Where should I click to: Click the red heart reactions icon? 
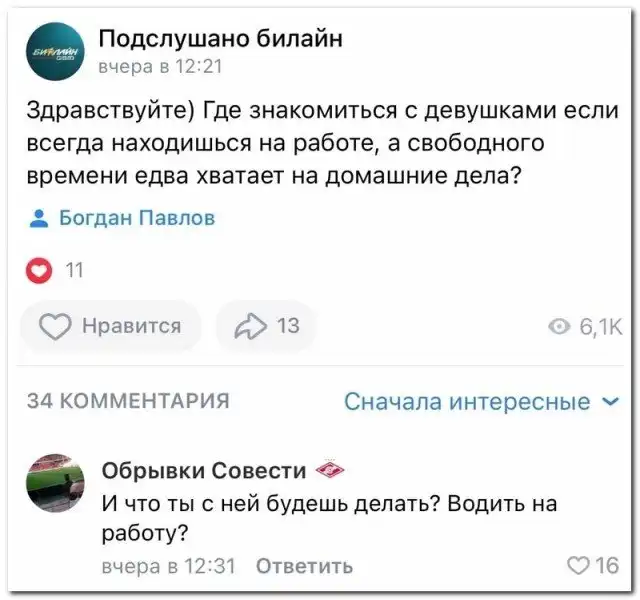[x=39, y=269]
